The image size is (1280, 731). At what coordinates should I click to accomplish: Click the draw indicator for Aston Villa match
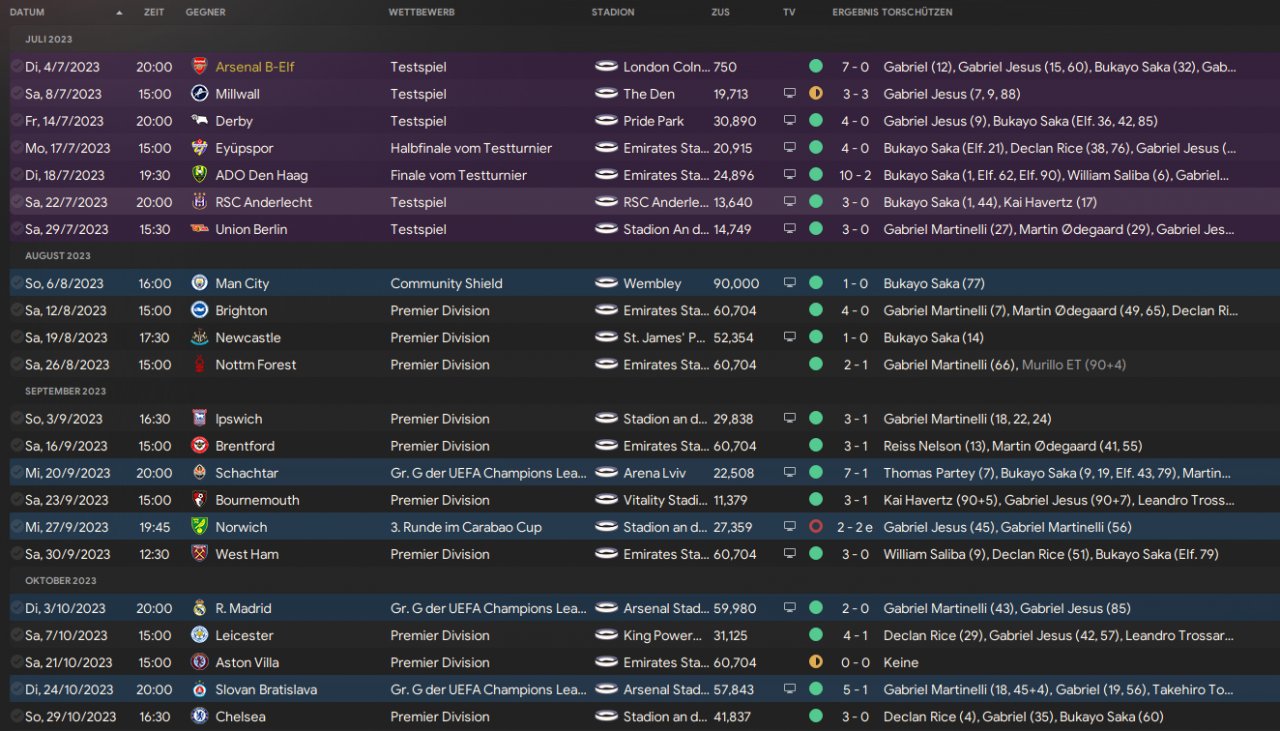[816, 661]
